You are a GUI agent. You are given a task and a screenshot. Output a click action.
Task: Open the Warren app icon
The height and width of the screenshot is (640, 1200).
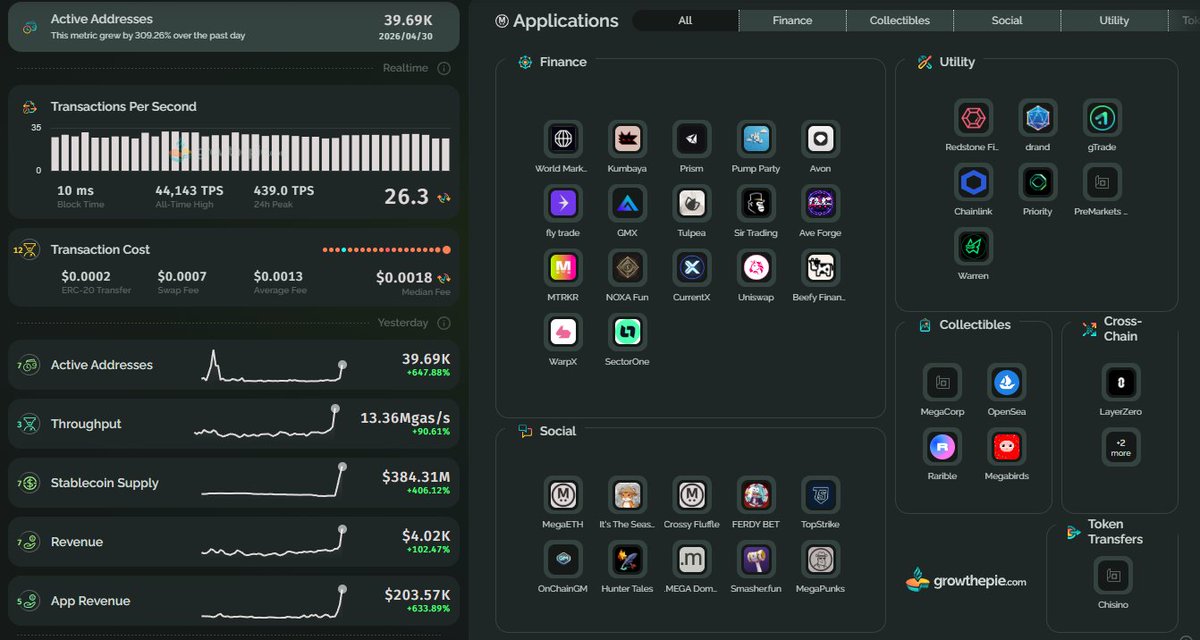tap(973, 246)
